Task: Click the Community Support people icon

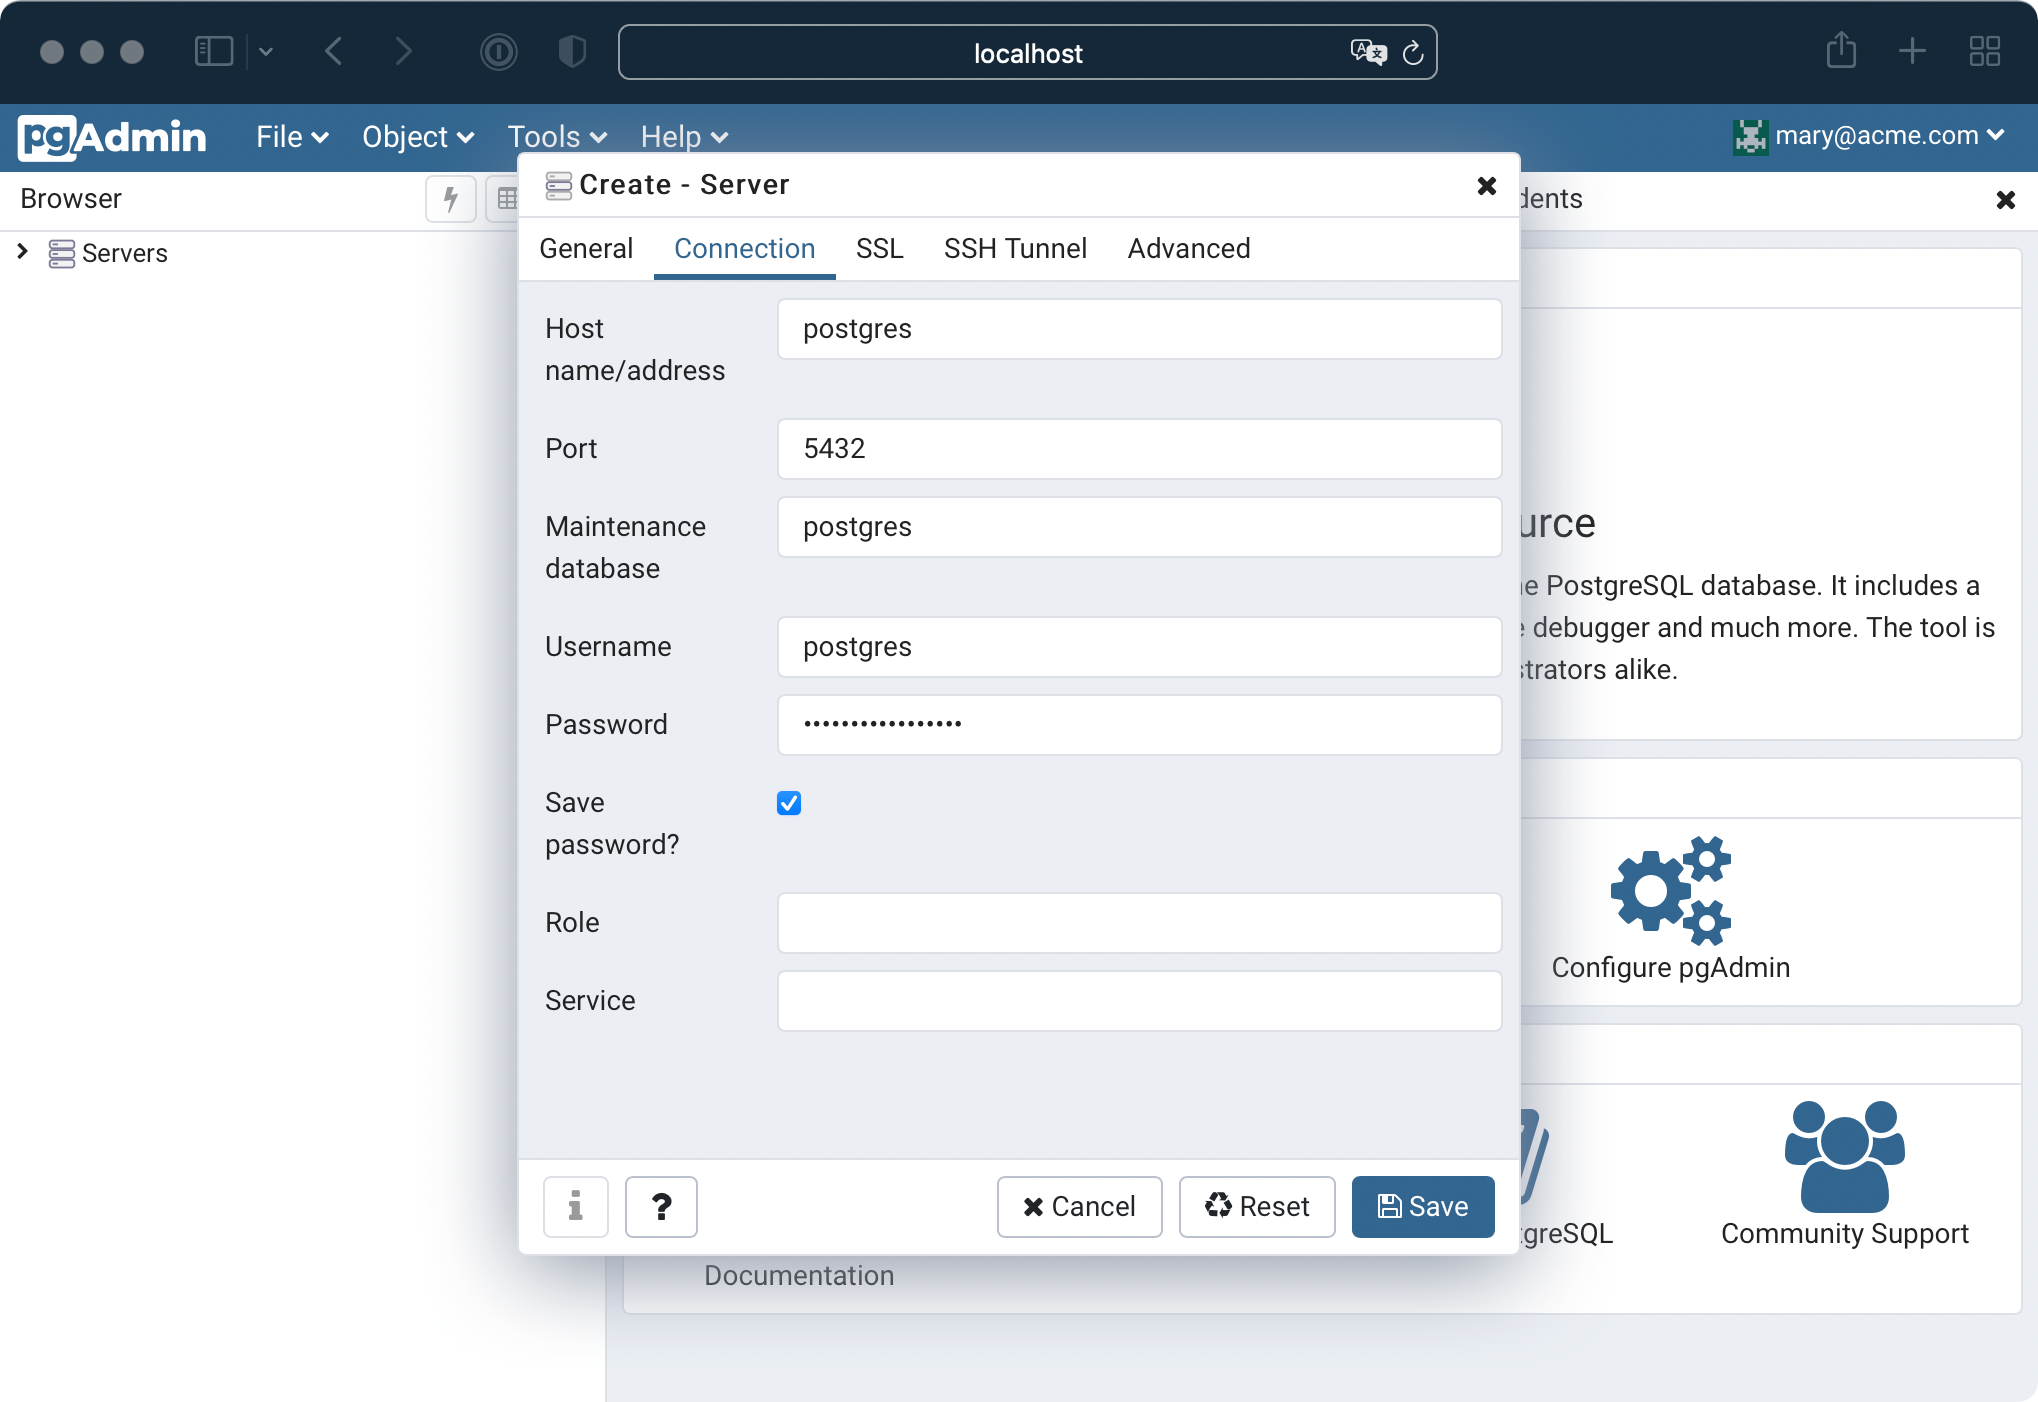Action: coord(1845,1156)
